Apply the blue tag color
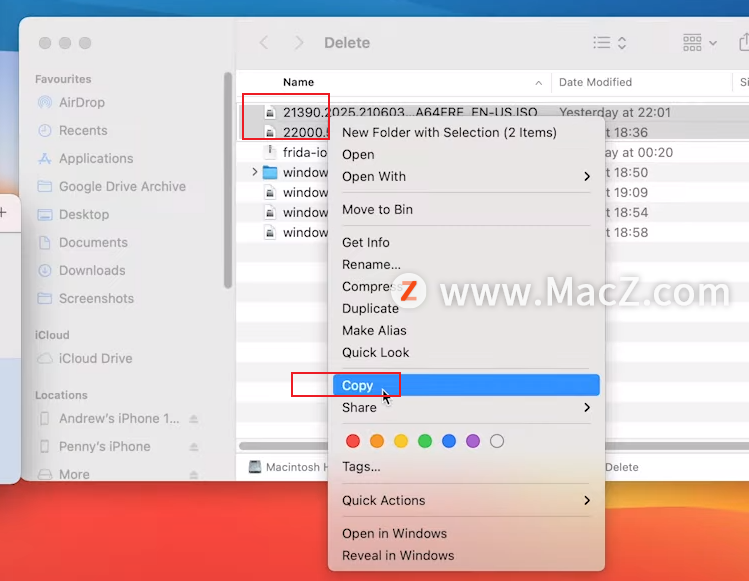Image resolution: width=749 pixels, height=581 pixels. 449,441
